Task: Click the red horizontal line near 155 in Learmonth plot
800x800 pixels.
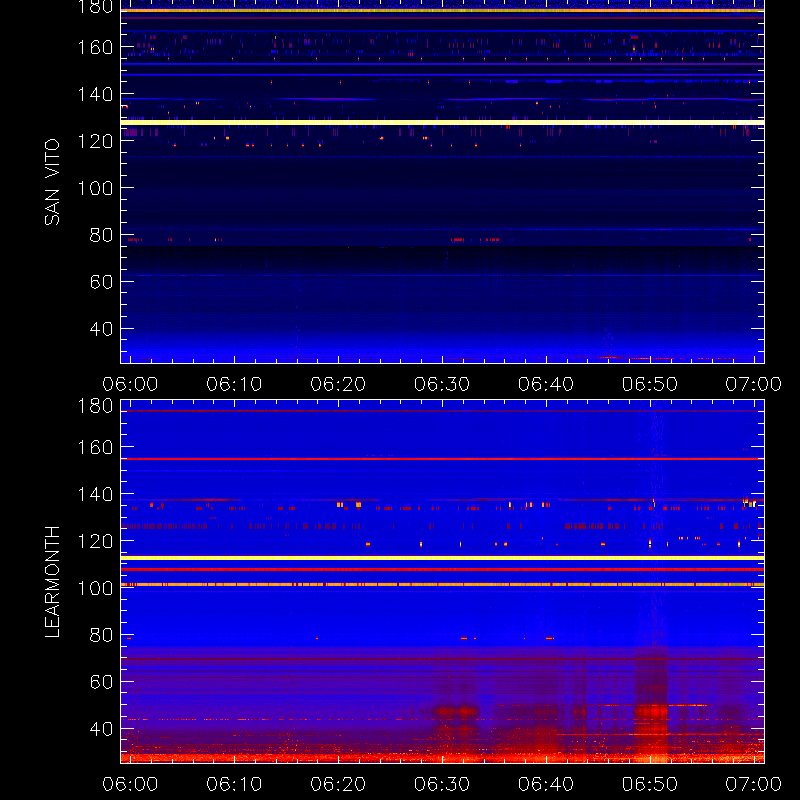Action: tap(442, 459)
